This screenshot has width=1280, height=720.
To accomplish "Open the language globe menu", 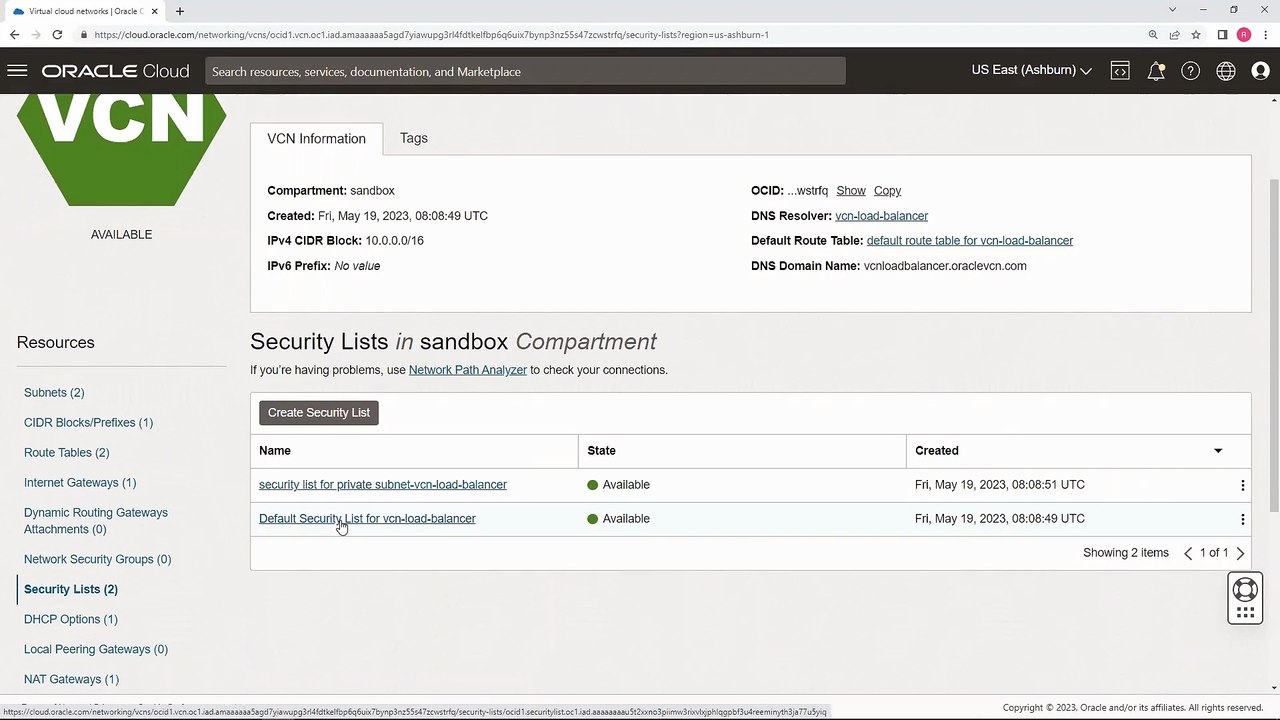I will pyautogui.click(x=1225, y=71).
